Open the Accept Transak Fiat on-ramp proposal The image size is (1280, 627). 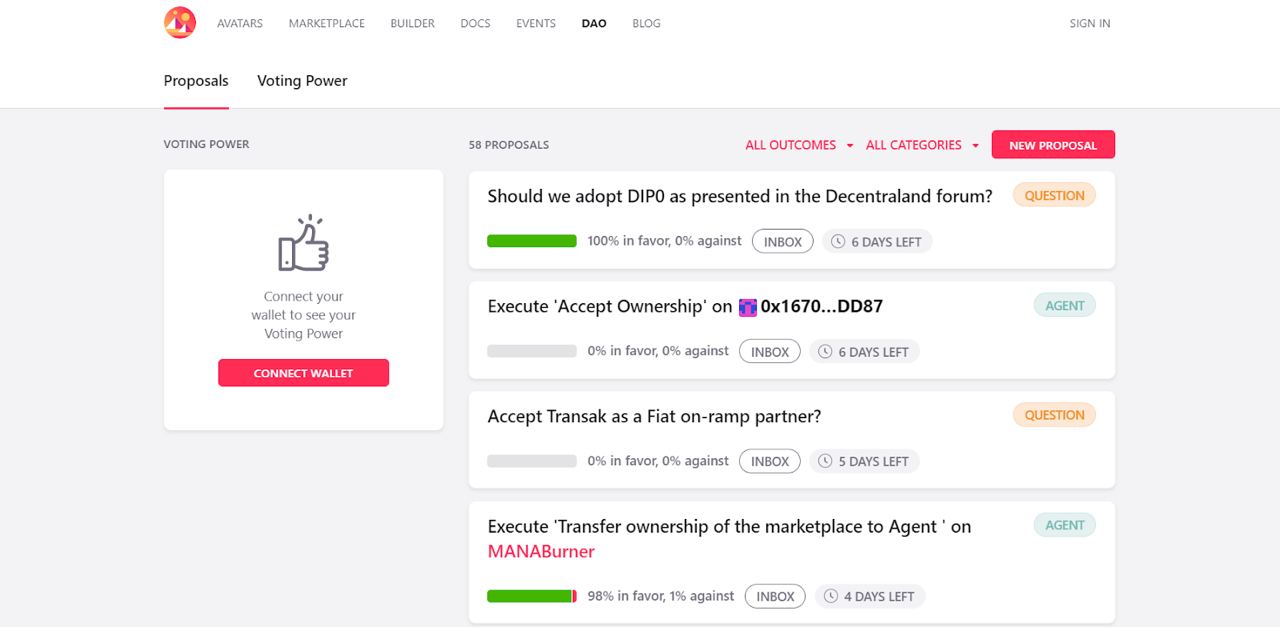point(654,416)
